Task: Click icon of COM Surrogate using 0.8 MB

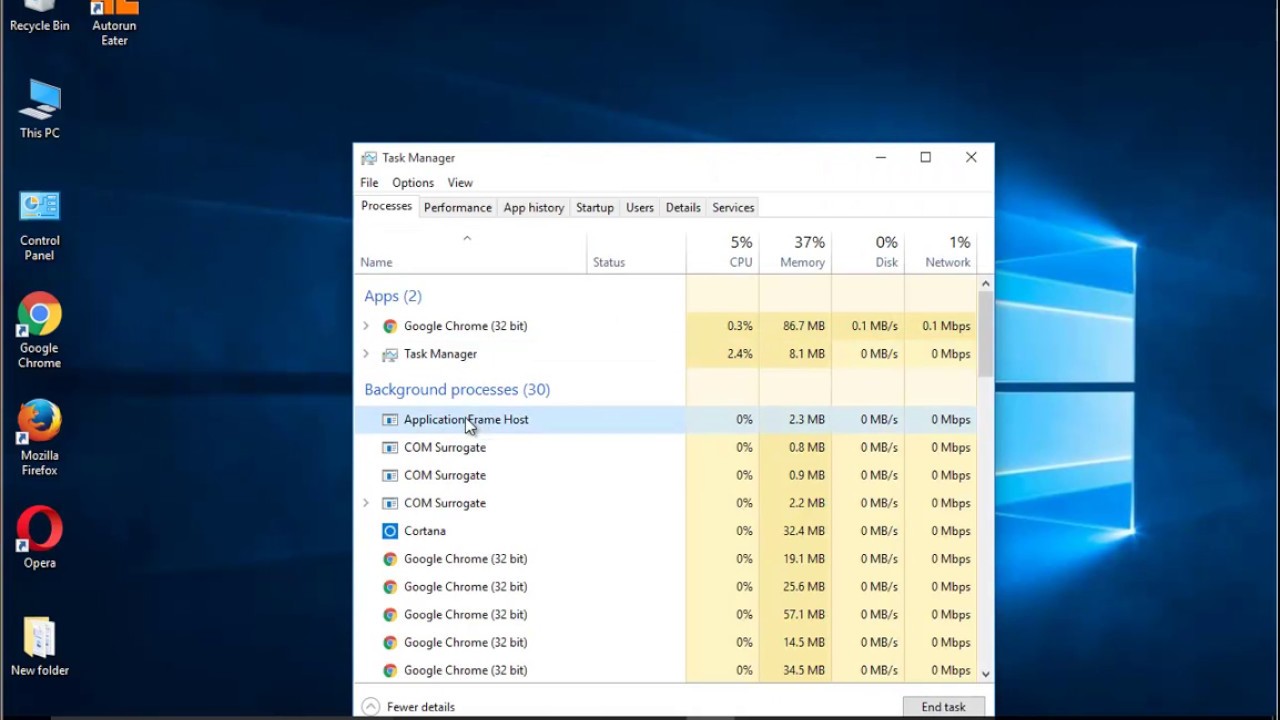Action: click(390, 448)
